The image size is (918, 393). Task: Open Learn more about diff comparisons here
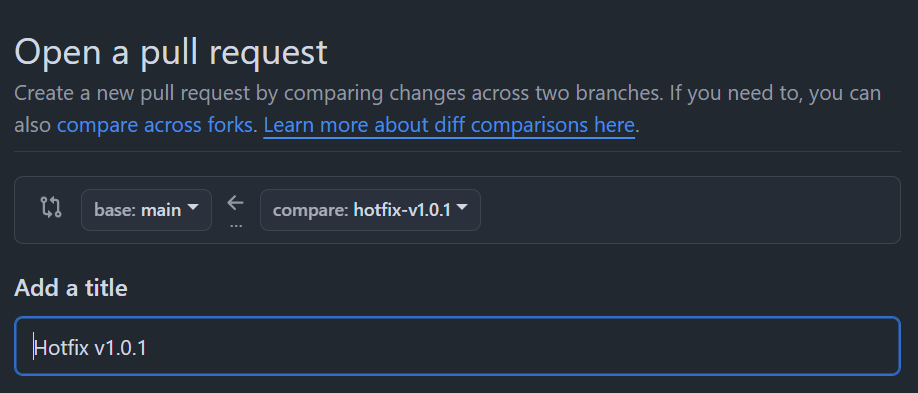click(449, 125)
